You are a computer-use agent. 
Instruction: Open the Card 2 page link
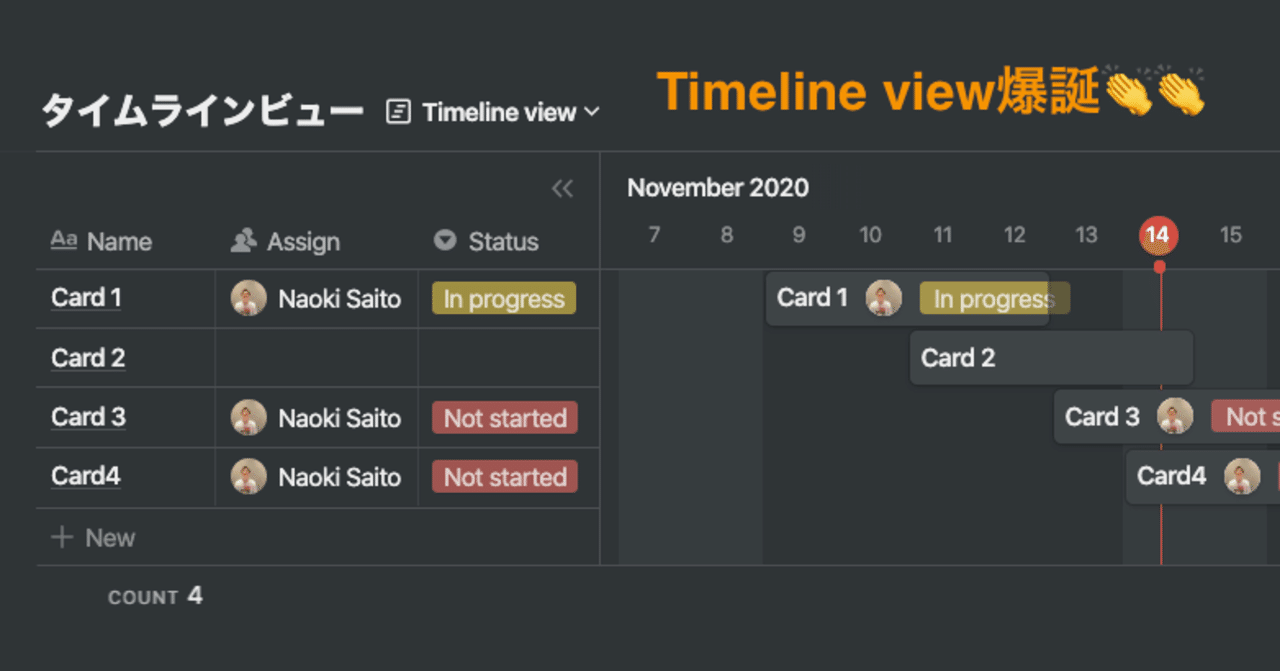coord(88,358)
